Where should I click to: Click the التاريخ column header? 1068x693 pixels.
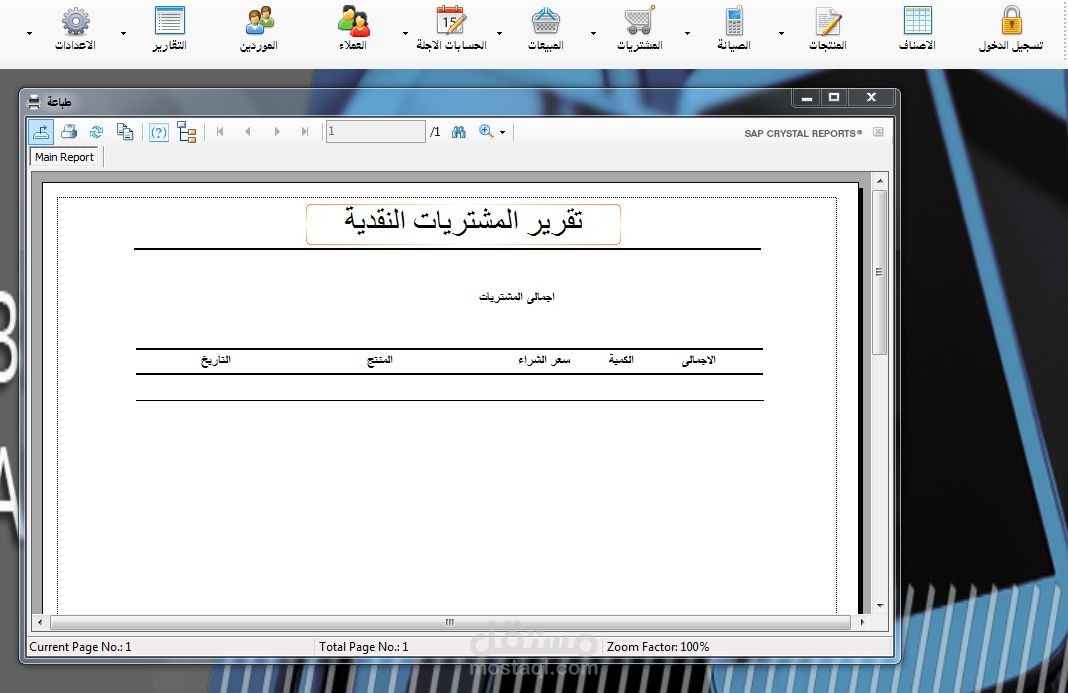coord(215,360)
